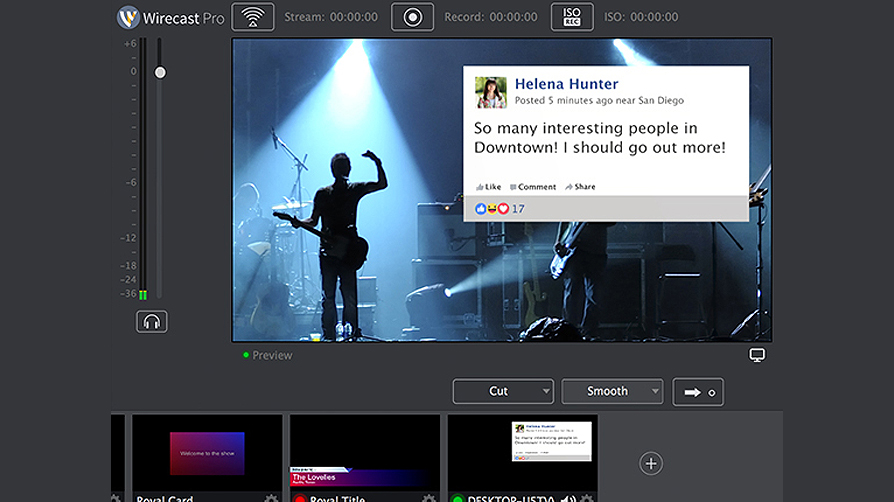Viewport: 894px width, 502px height.
Task: Start streaming with the broadcast icon
Action: point(253,17)
